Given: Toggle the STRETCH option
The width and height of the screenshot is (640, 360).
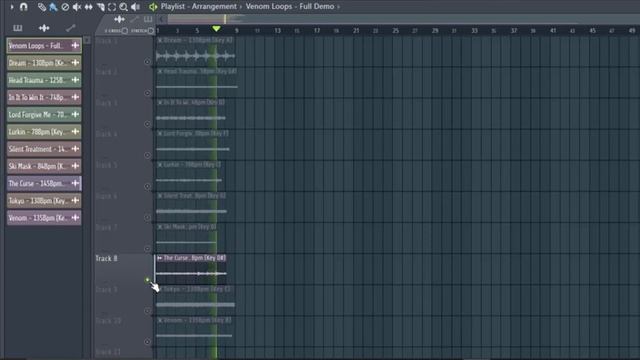Looking at the screenshot, I should click(151, 31).
